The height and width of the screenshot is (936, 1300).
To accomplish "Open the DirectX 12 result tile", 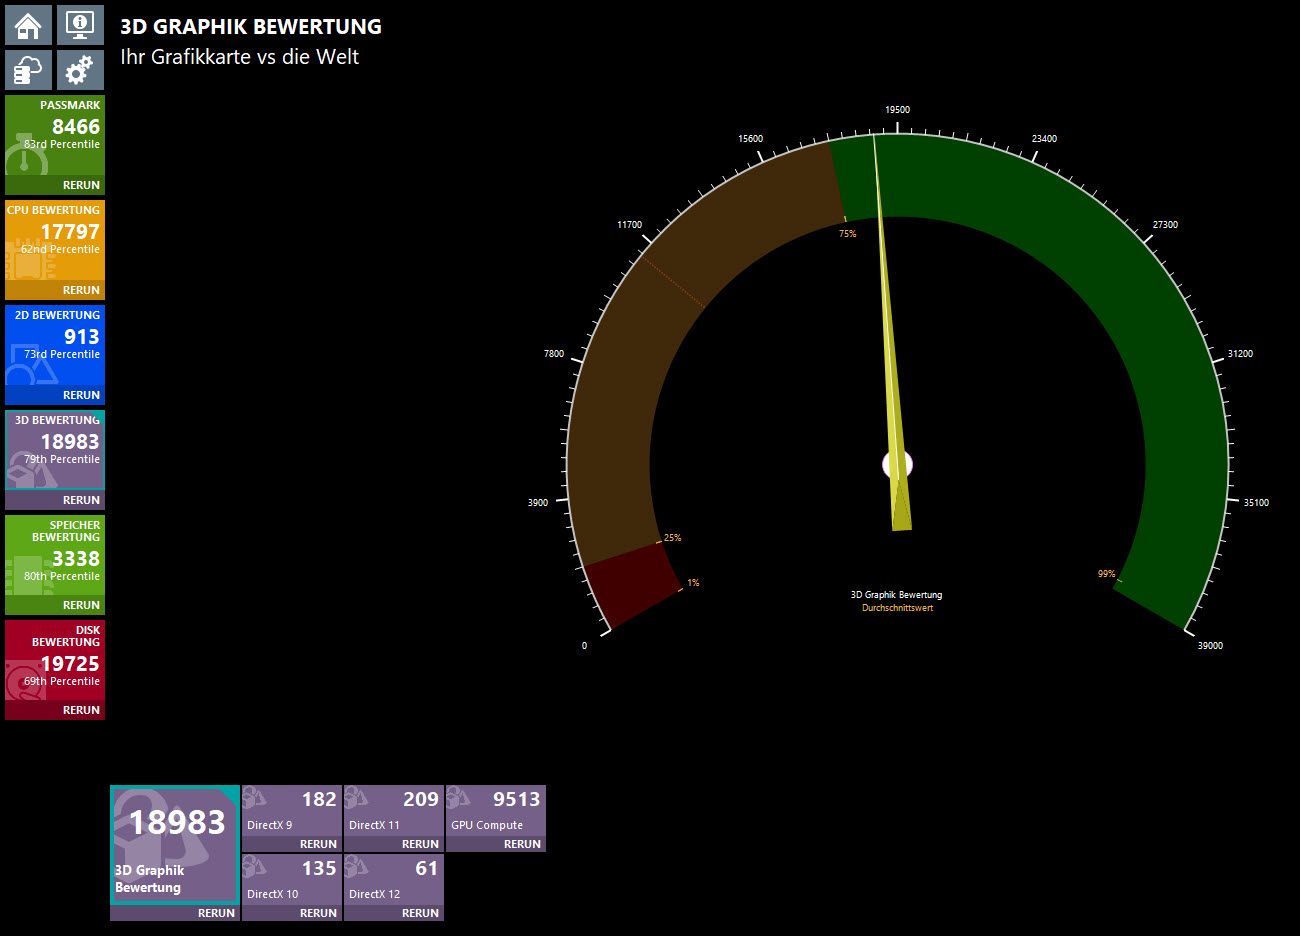I will [394, 880].
